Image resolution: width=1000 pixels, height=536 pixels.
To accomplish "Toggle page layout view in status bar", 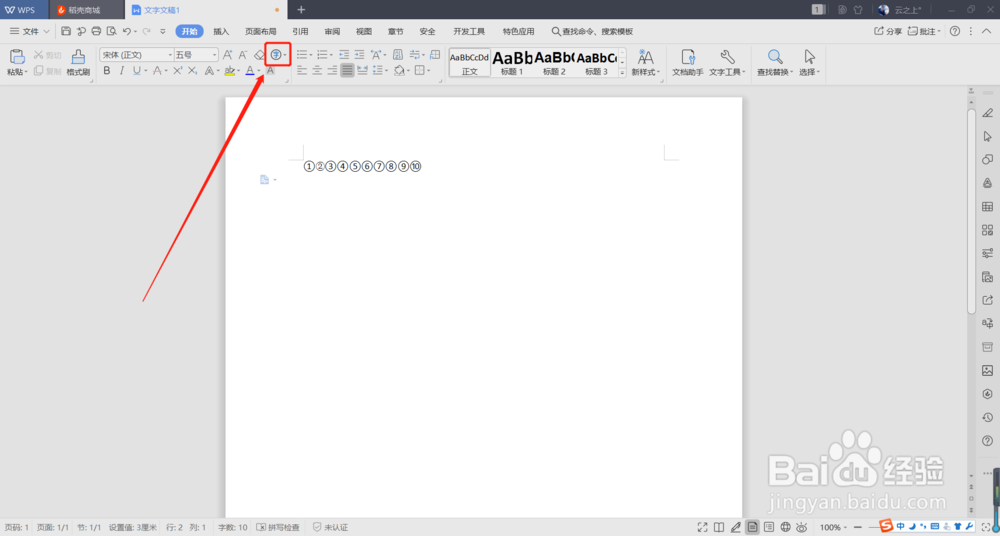I will coord(753,527).
